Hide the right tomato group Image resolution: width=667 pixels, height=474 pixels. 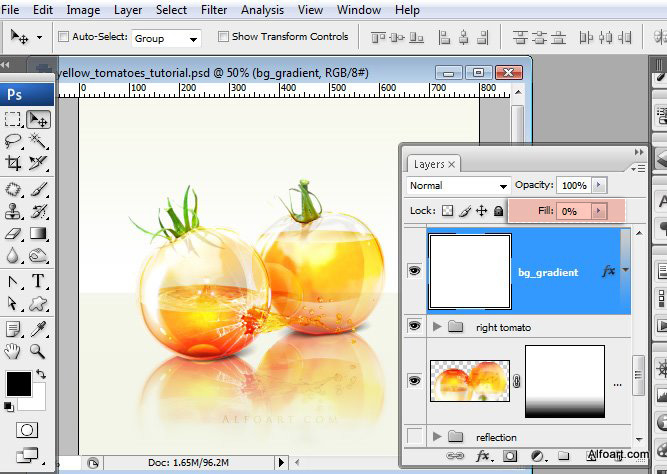414,326
